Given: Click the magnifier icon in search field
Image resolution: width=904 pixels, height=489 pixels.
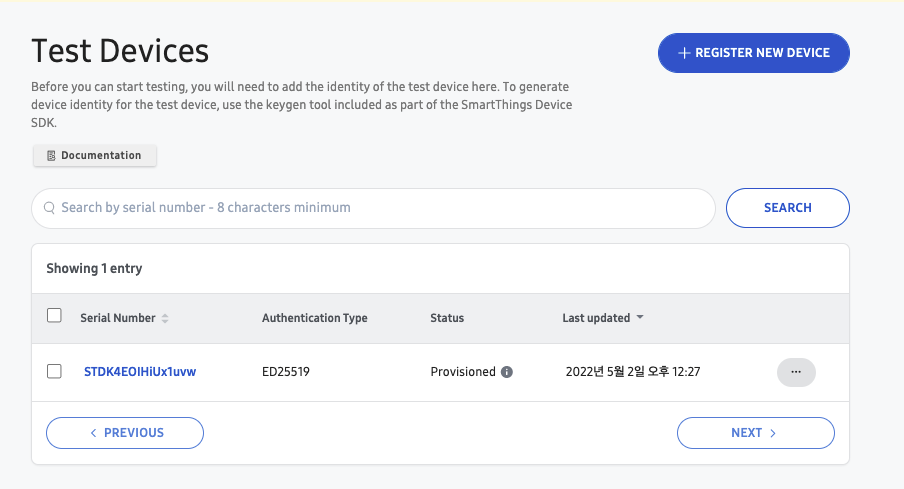Looking at the screenshot, I should pos(48,208).
